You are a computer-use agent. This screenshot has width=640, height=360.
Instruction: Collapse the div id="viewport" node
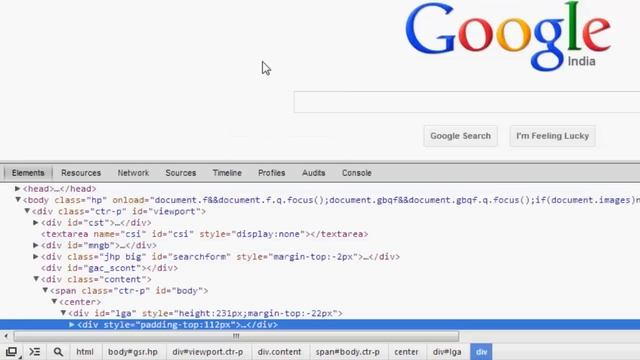coord(27,211)
